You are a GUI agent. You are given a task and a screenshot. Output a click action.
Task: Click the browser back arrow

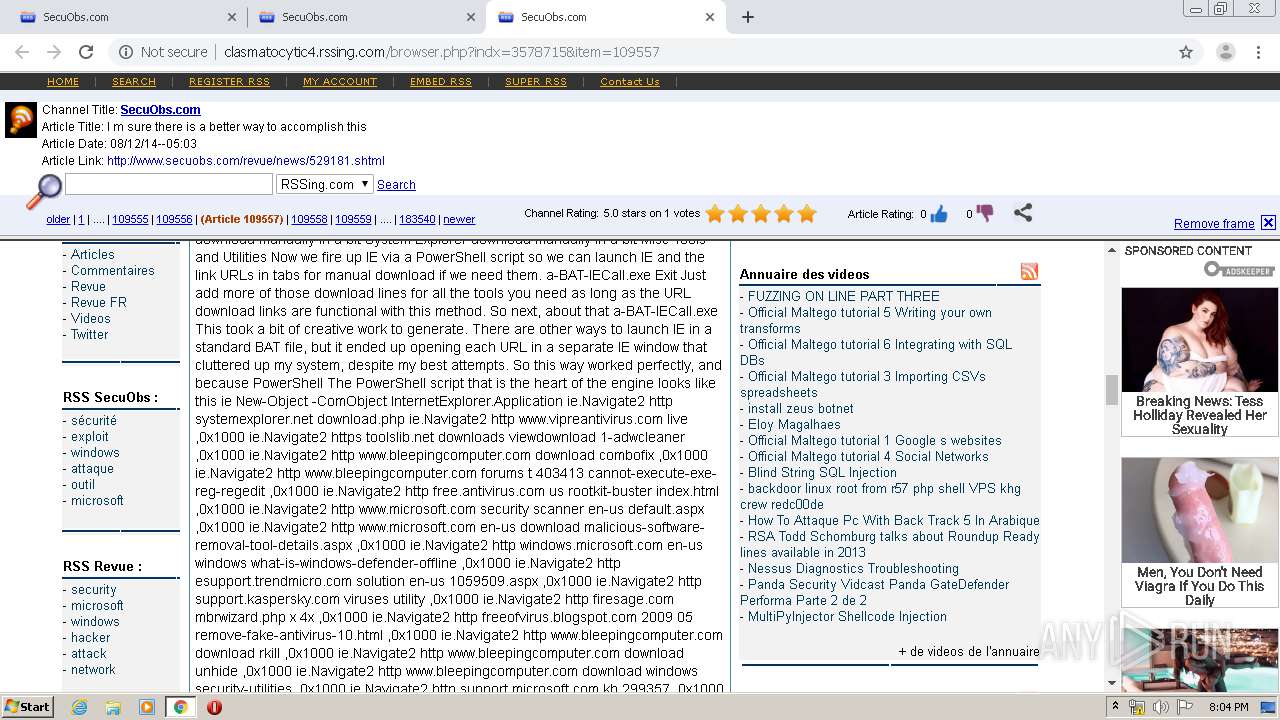22,52
